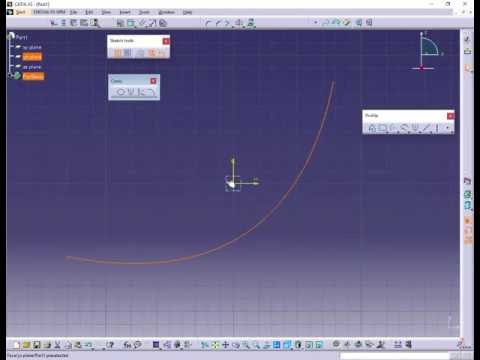Open the Start menu in the menu bar
Image resolution: width=480 pixels, height=360 pixels.
coord(20,12)
